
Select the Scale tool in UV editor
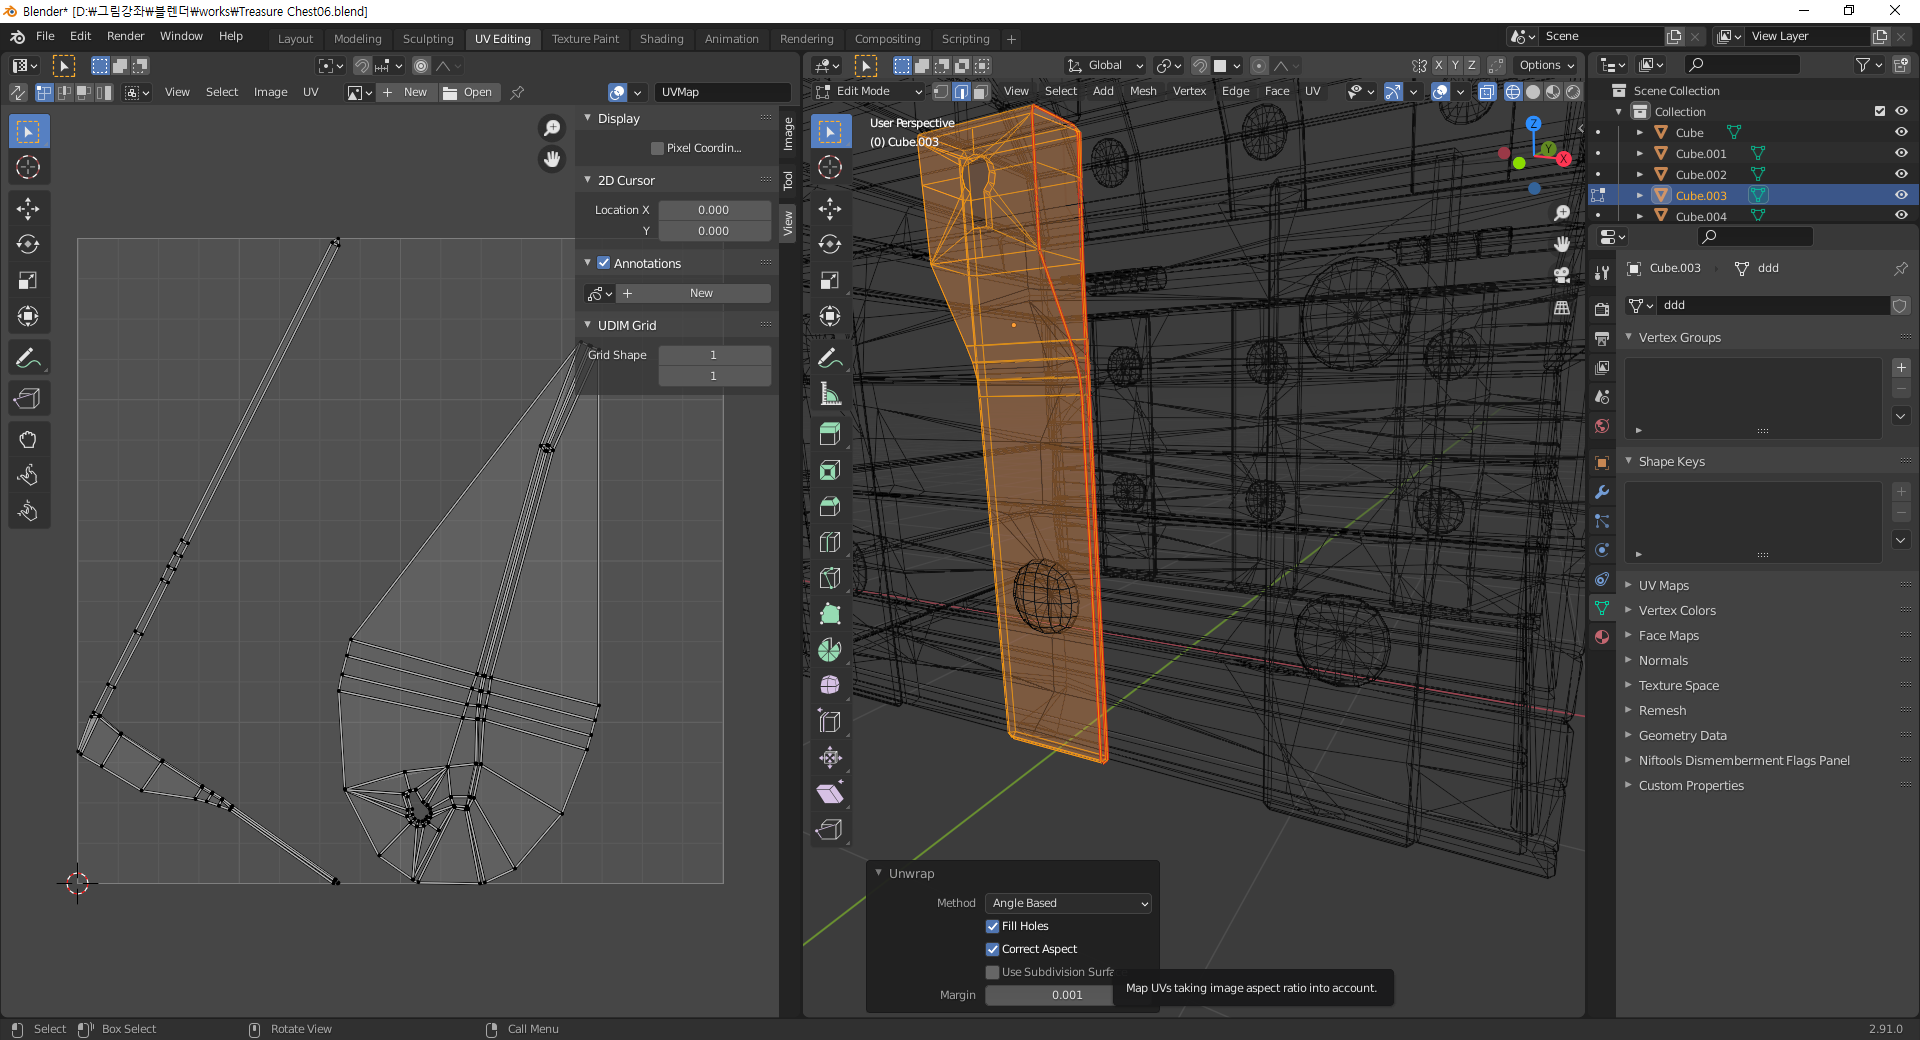[x=28, y=280]
